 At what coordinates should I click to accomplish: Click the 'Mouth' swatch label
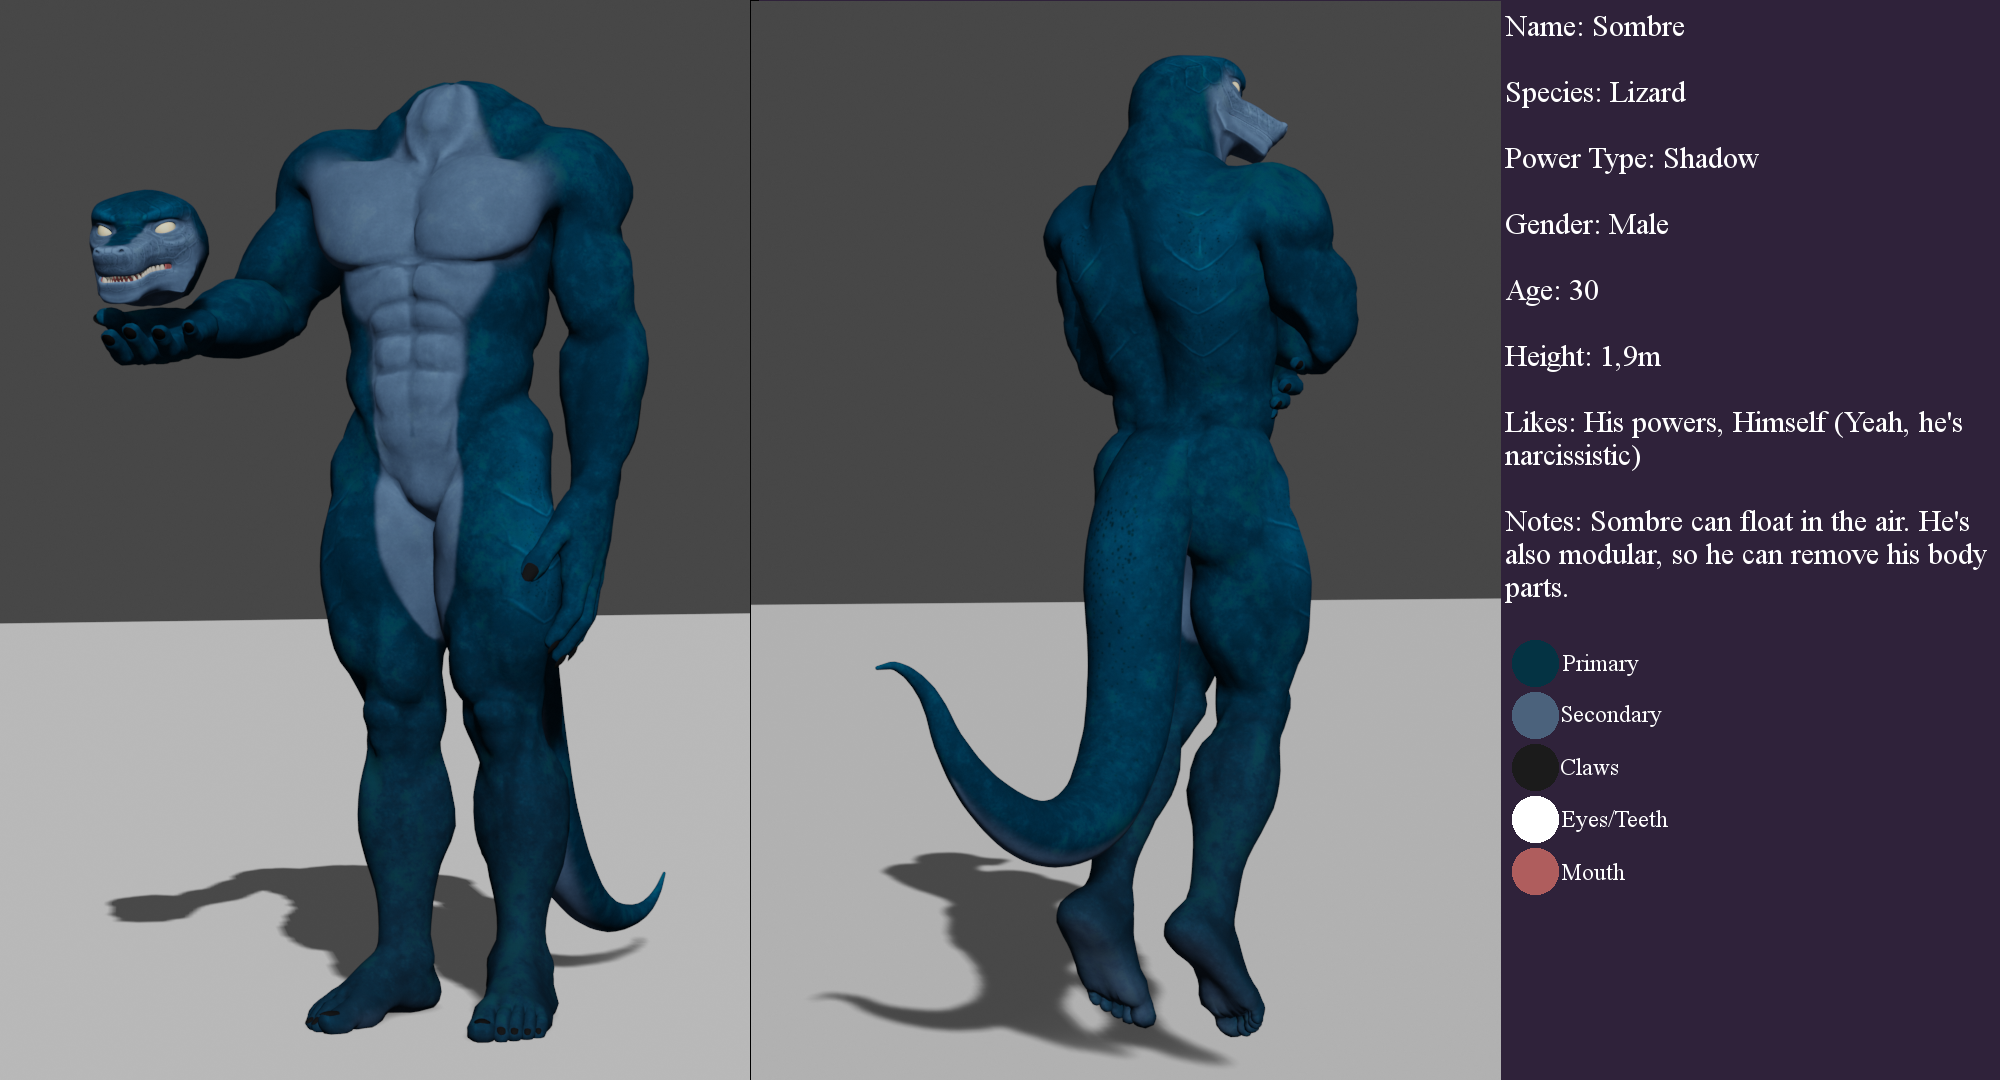tap(1593, 873)
